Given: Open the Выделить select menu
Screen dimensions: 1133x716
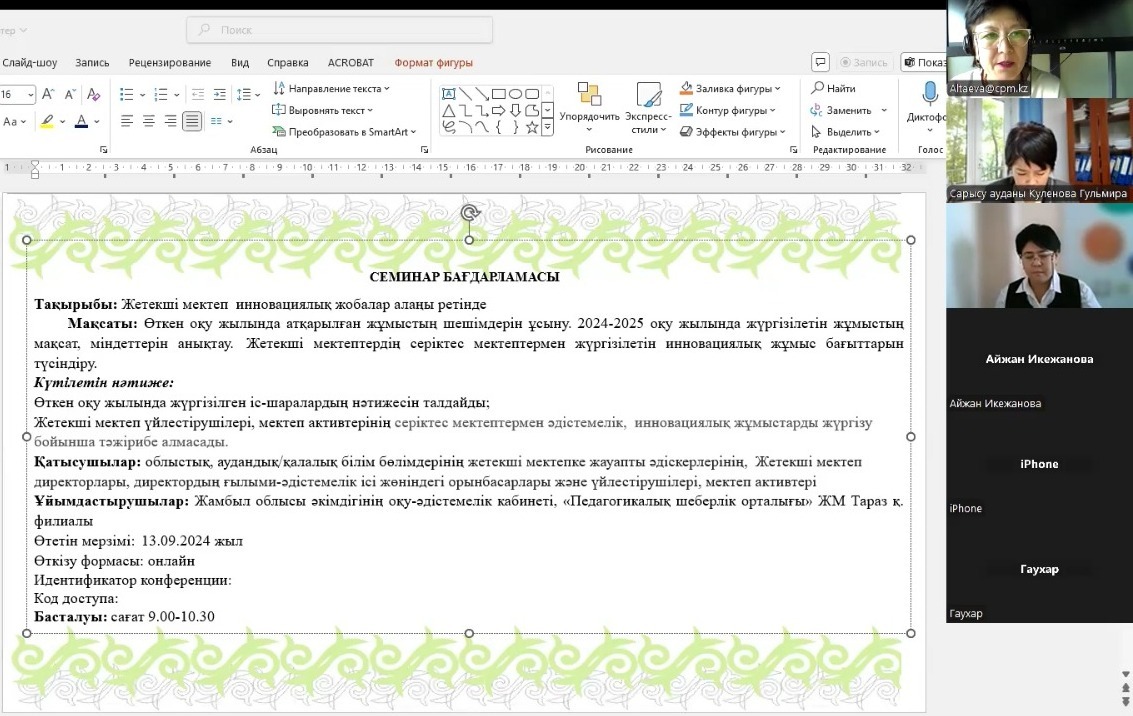Looking at the screenshot, I should coord(845,131).
